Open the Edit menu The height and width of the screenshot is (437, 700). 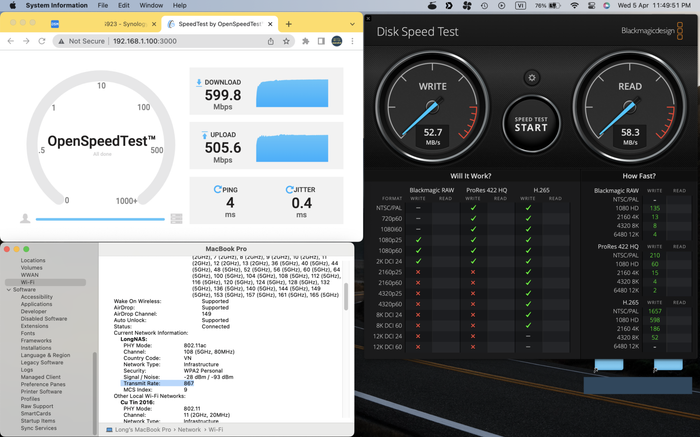click(124, 5)
